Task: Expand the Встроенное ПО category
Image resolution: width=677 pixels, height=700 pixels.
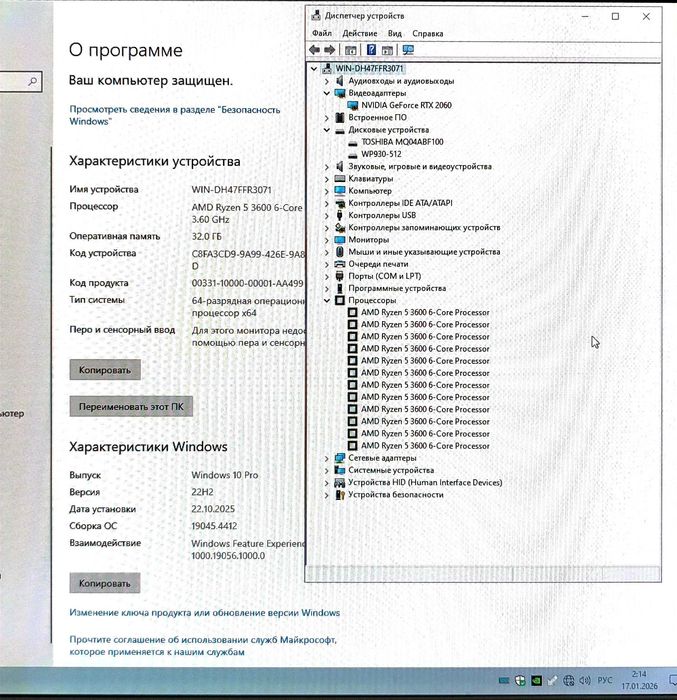Action: [x=327, y=118]
